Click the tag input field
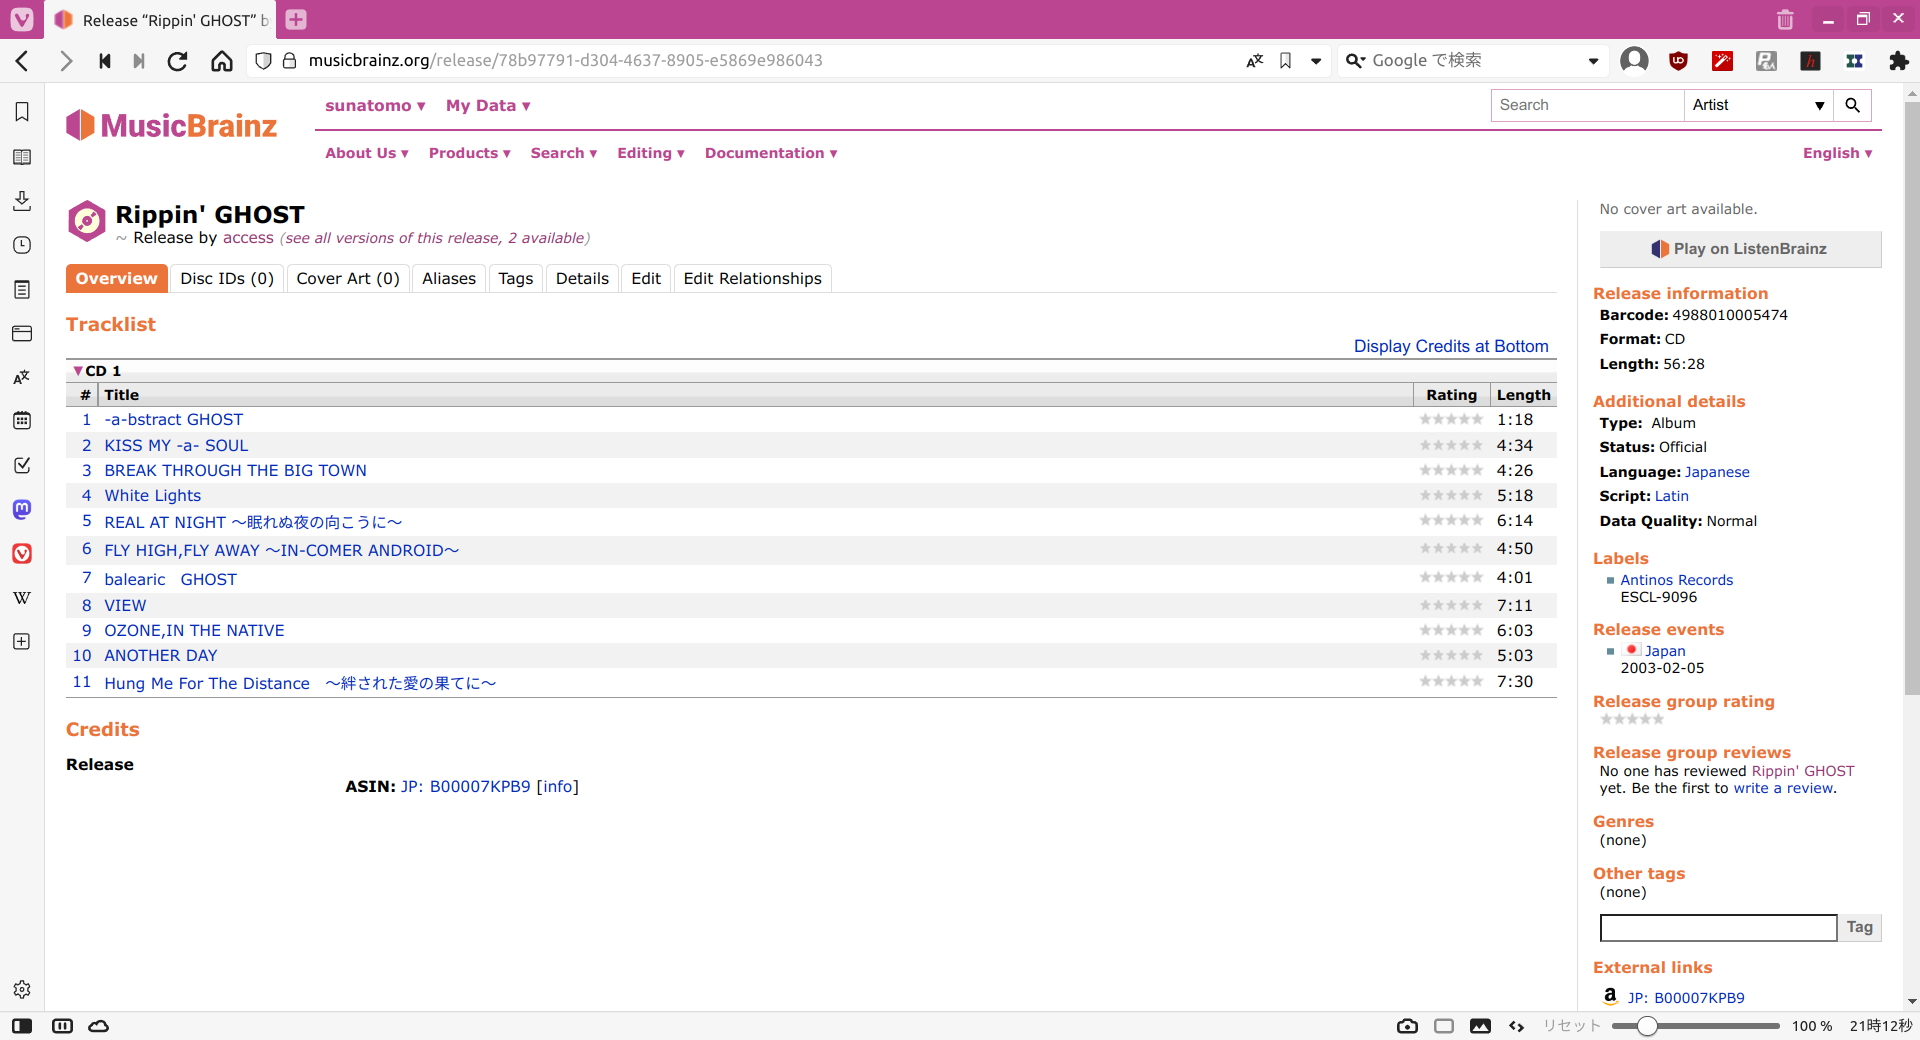The width and height of the screenshot is (1920, 1040). 1718,928
